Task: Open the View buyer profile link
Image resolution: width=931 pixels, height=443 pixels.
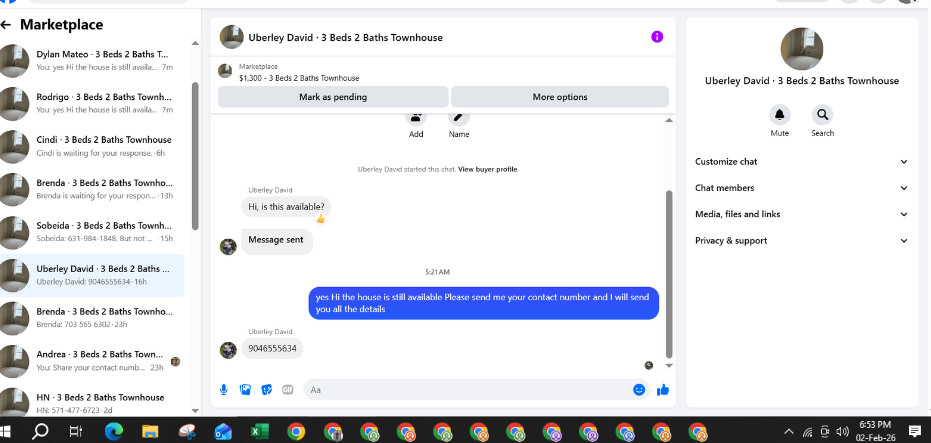Action: (487, 169)
